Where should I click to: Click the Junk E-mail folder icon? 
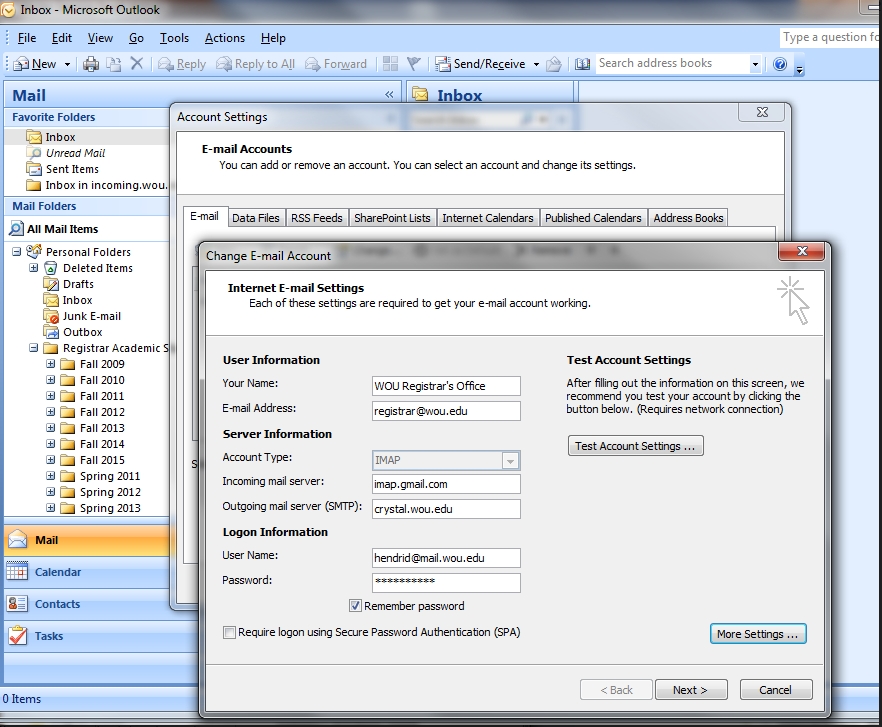pyautogui.click(x=51, y=316)
